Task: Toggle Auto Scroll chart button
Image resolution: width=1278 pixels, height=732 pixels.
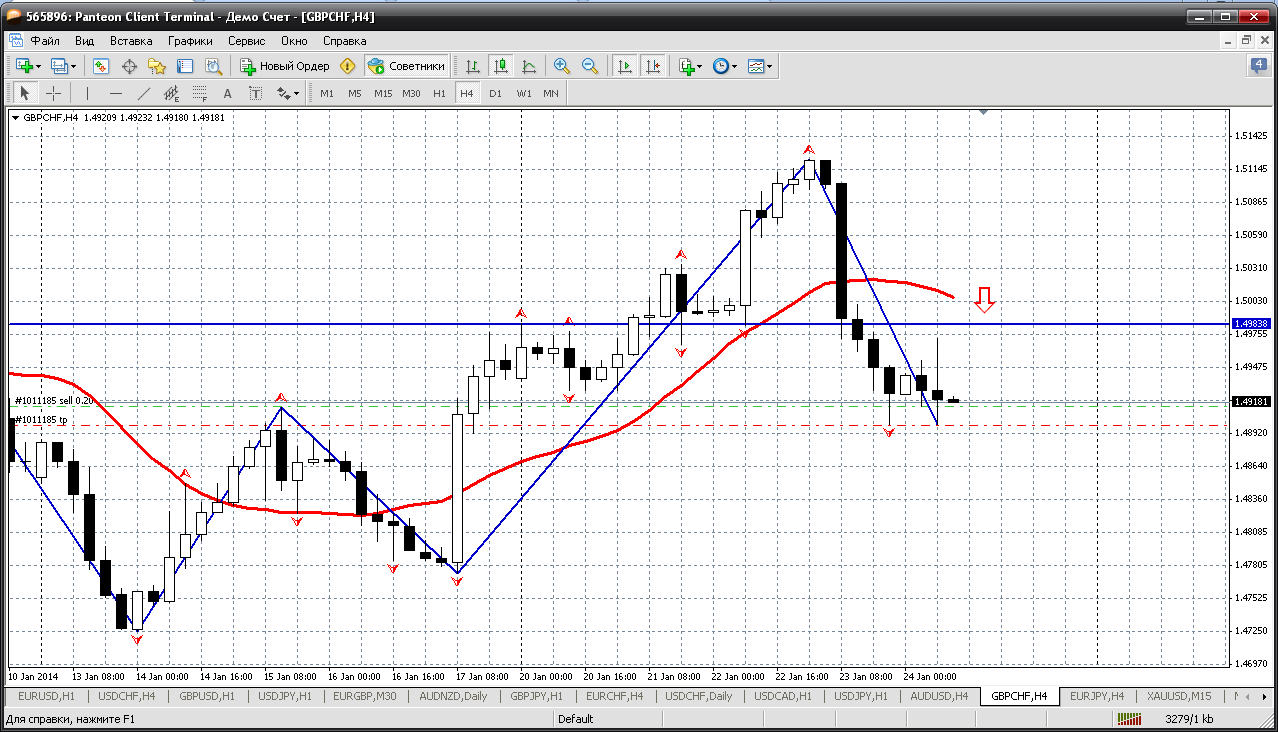Action: (624, 66)
